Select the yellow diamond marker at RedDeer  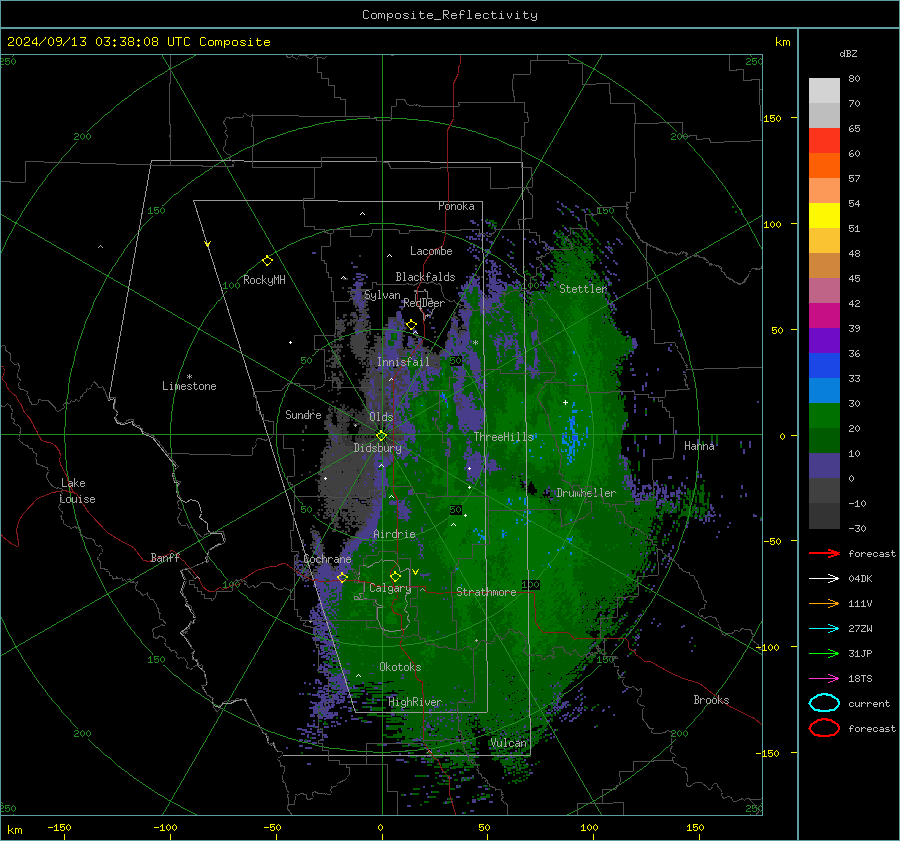[411, 325]
